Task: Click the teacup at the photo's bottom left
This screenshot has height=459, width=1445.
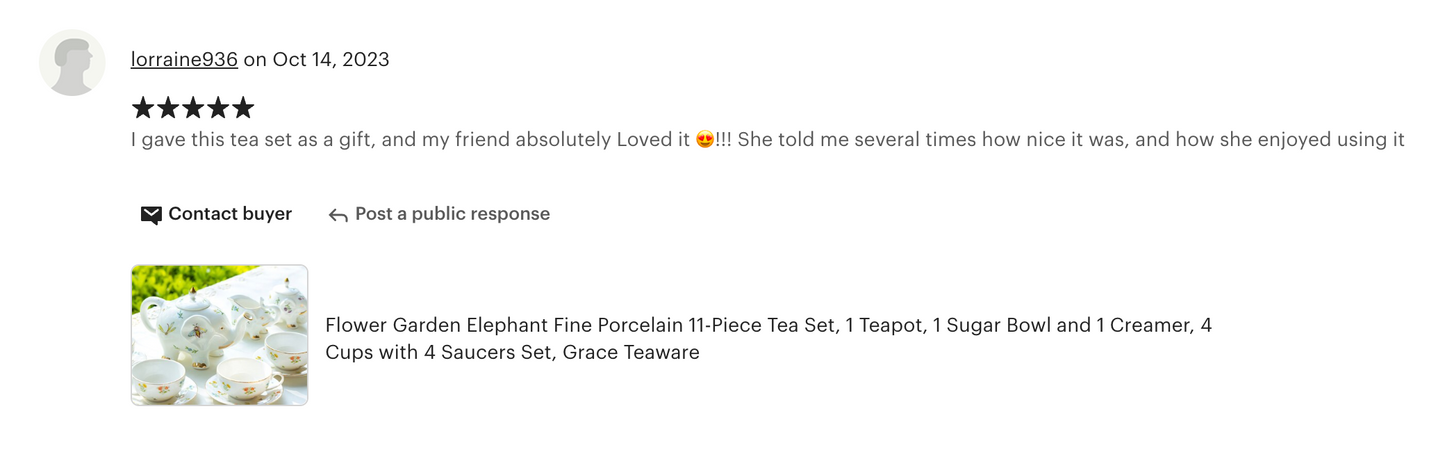Action: (x=160, y=381)
